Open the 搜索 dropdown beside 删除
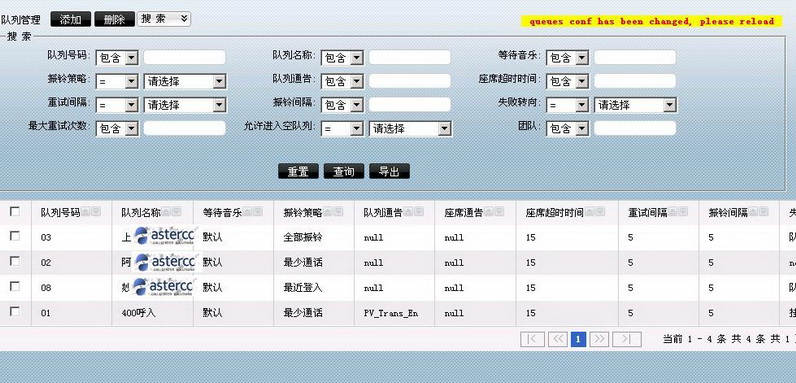 pyautogui.click(x=163, y=19)
